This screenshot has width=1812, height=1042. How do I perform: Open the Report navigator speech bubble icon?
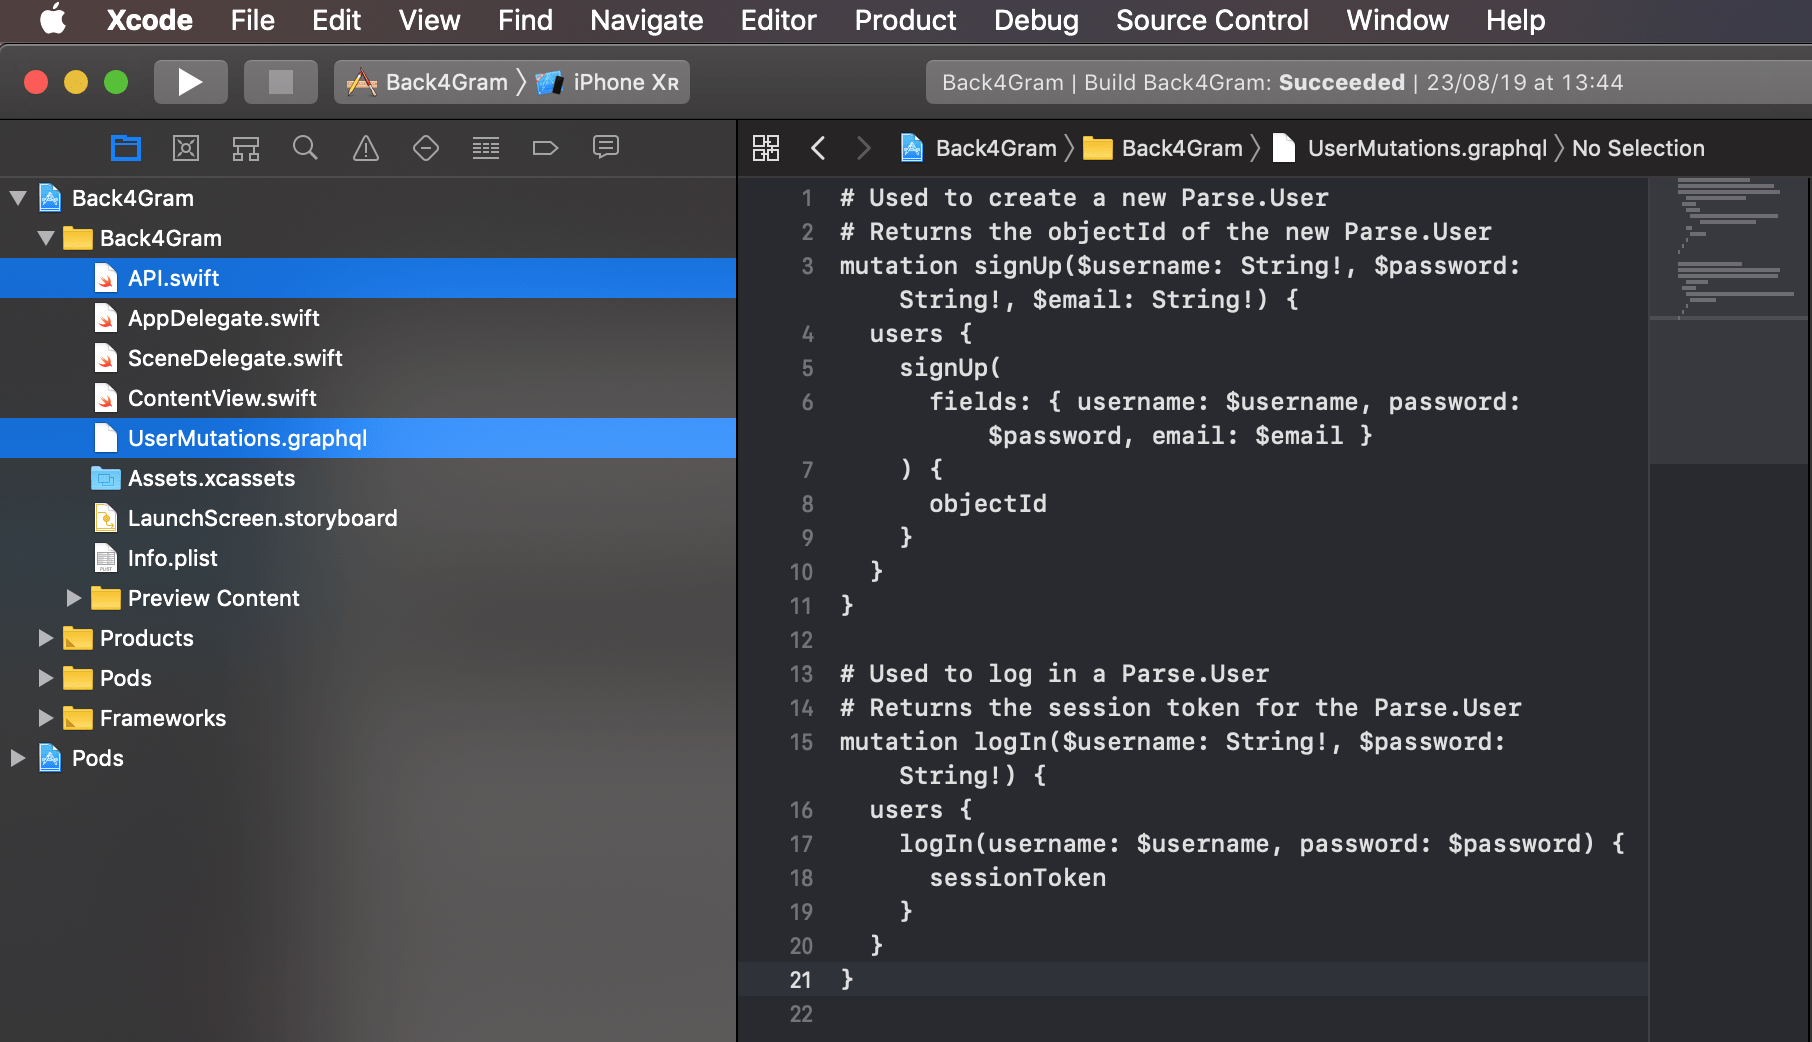click(605, 147)
